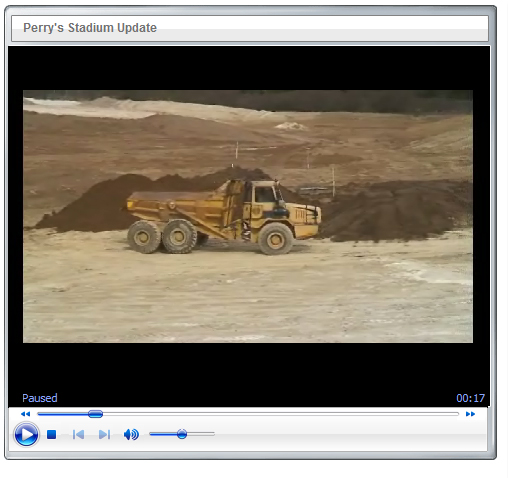The image size is (508, 478).
Task: Stop the video with the square button
Action: tap(51, 434)
